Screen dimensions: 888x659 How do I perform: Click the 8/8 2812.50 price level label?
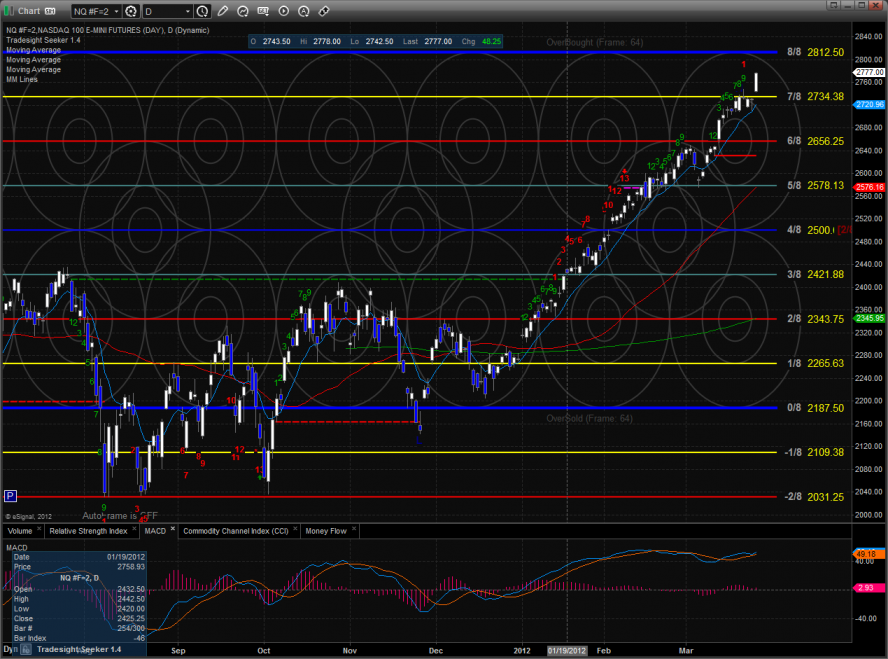(816, 52)
